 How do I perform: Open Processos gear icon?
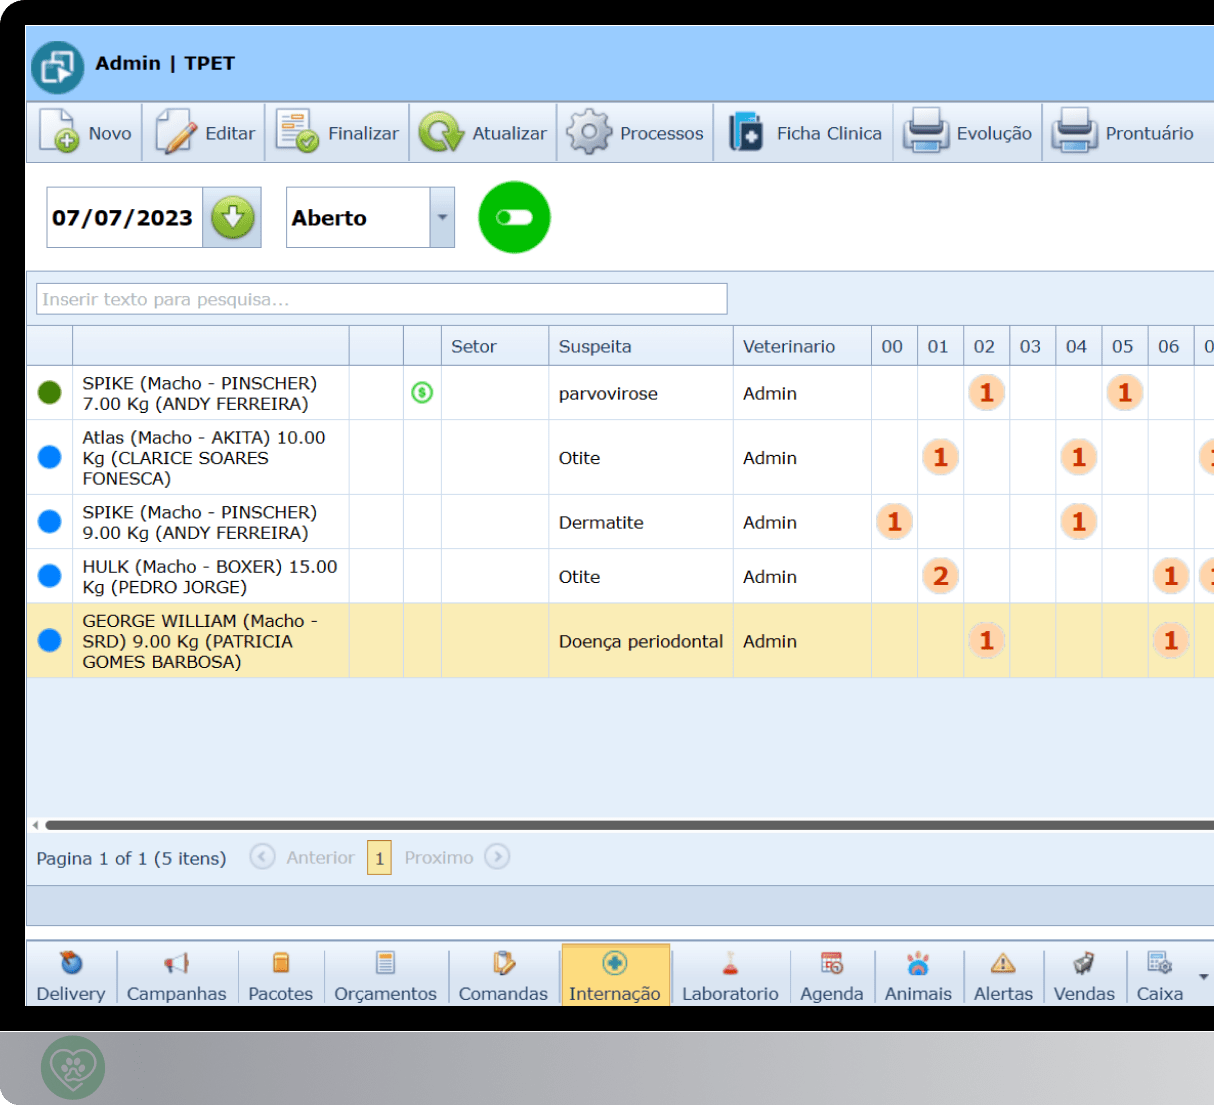[x=588, y=132]
